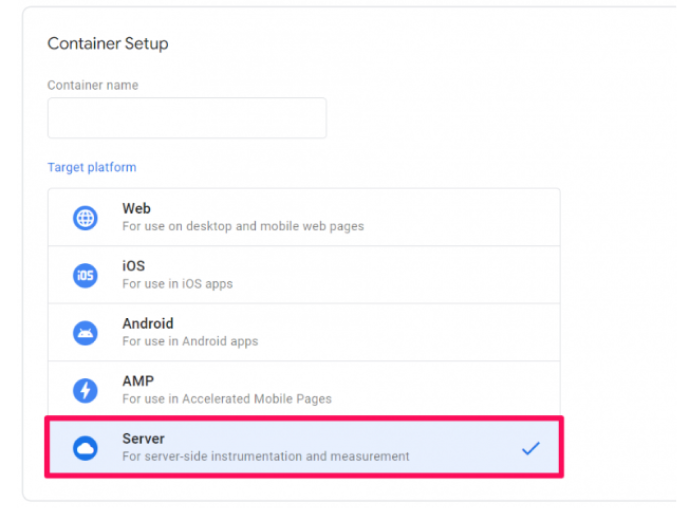The height and width of the screenshot is (509, 690).
Task: Select the Server cloud icon
Action: 85,448
